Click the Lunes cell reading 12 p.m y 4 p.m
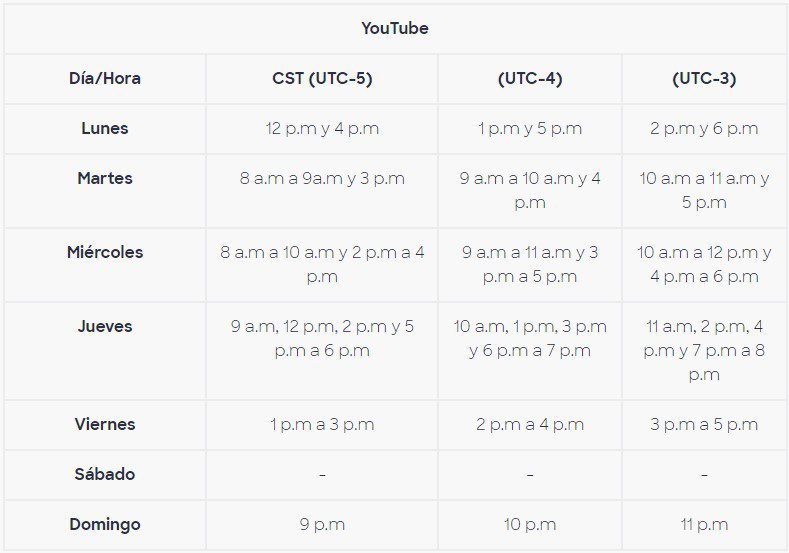 pyautogui.click(x=322, y=129)
